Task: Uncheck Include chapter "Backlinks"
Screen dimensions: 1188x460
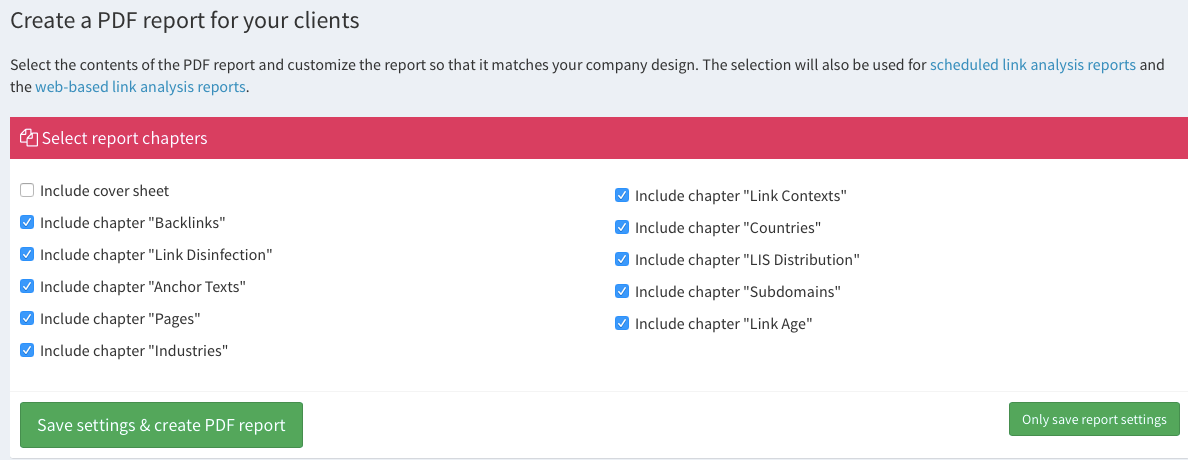Action: click(x=27, y=222)
